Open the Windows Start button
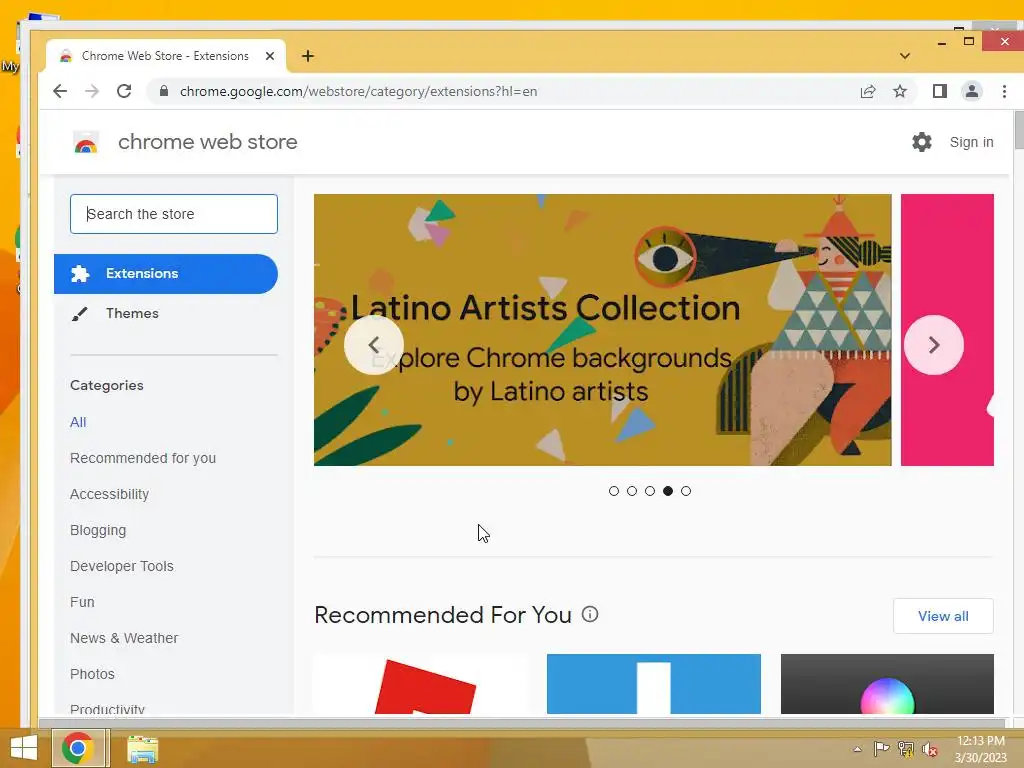This screenshot has width=1024, height=768. click(24, 748)
